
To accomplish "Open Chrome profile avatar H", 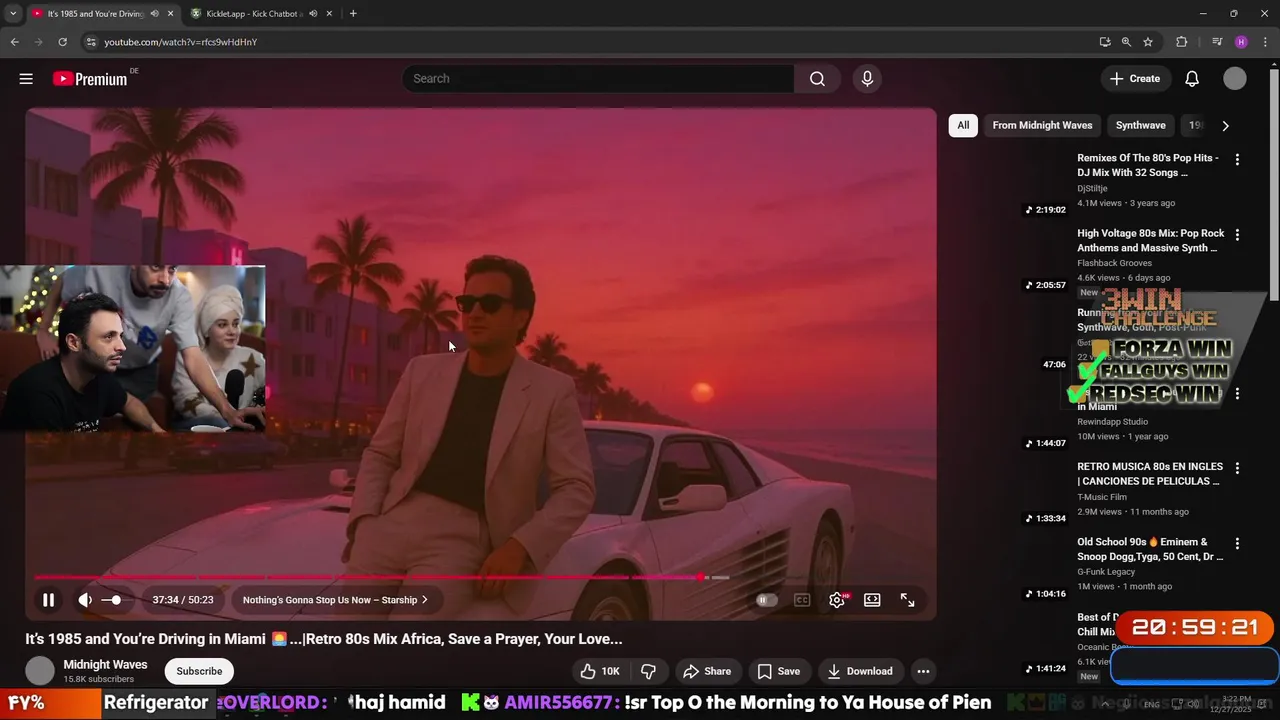I will [x=1241, y=42].
